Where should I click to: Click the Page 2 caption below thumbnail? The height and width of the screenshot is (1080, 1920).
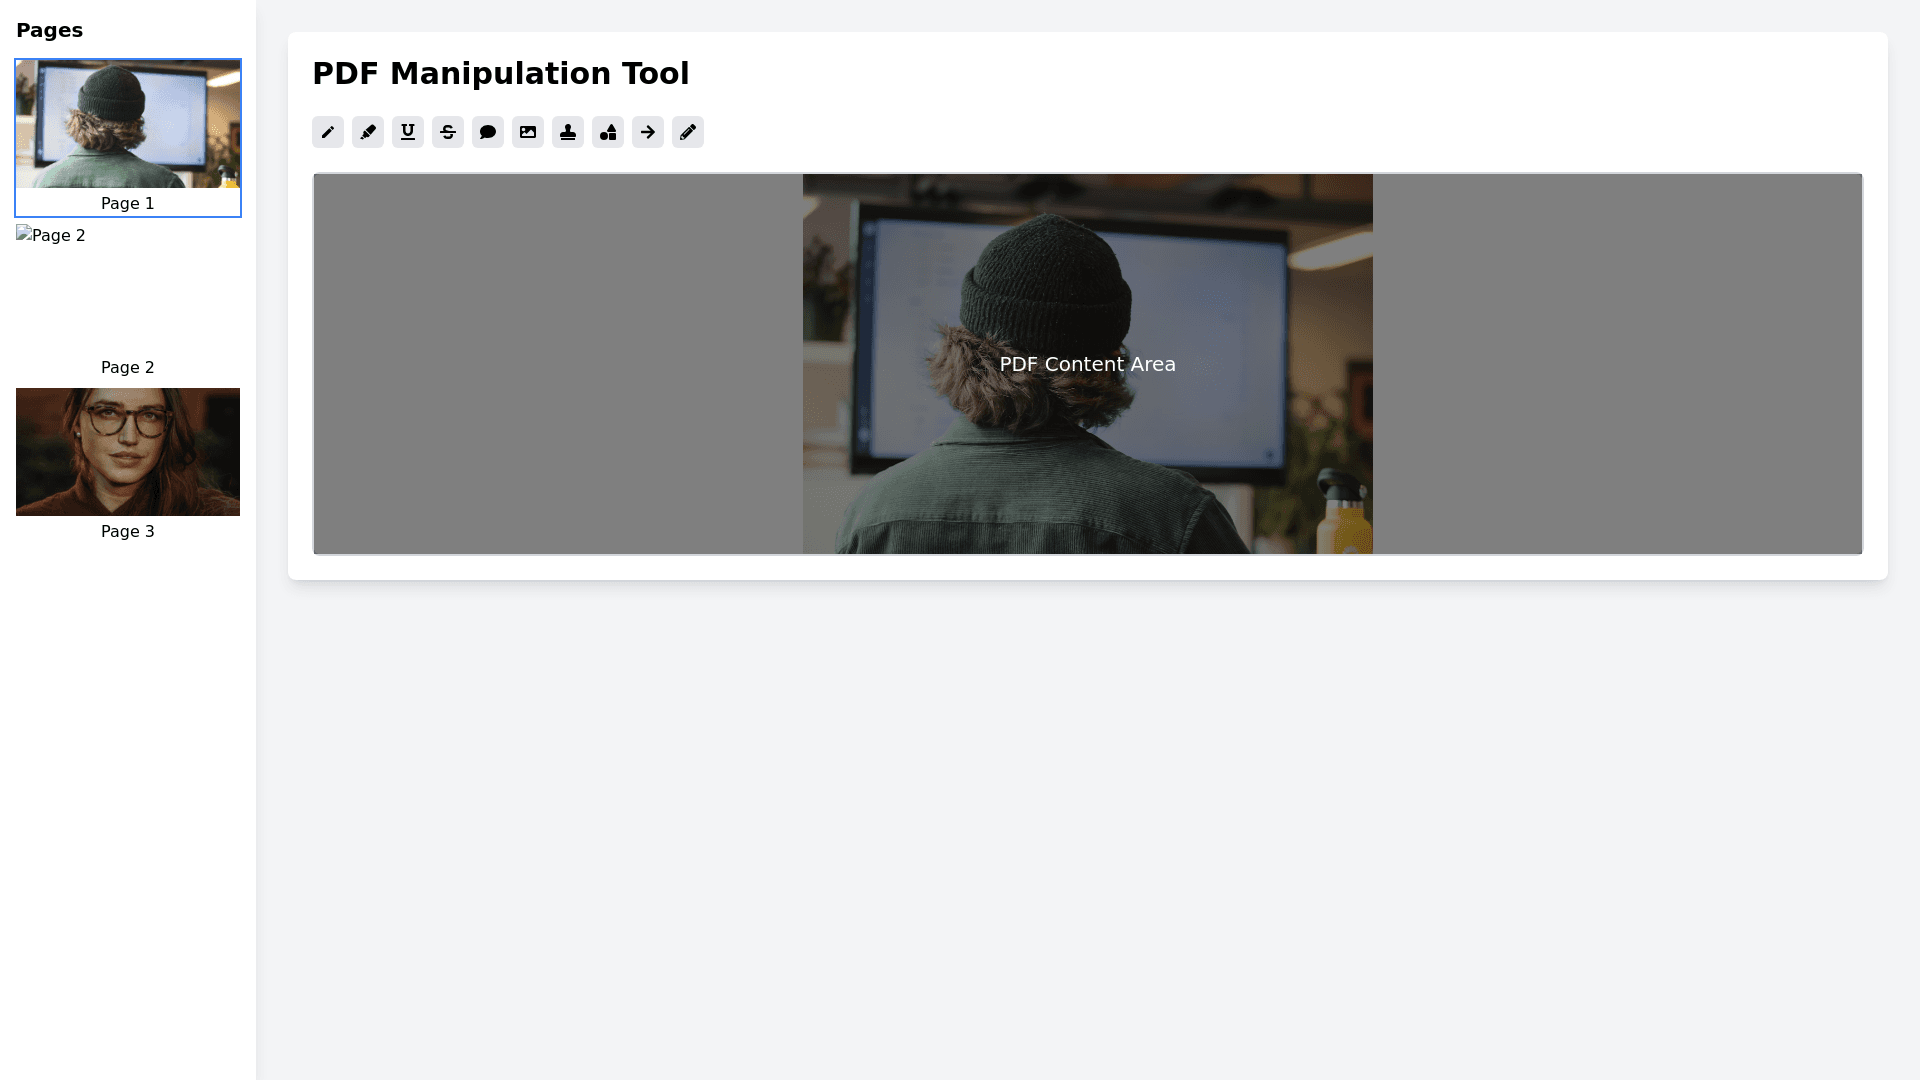tap(128, 368)
